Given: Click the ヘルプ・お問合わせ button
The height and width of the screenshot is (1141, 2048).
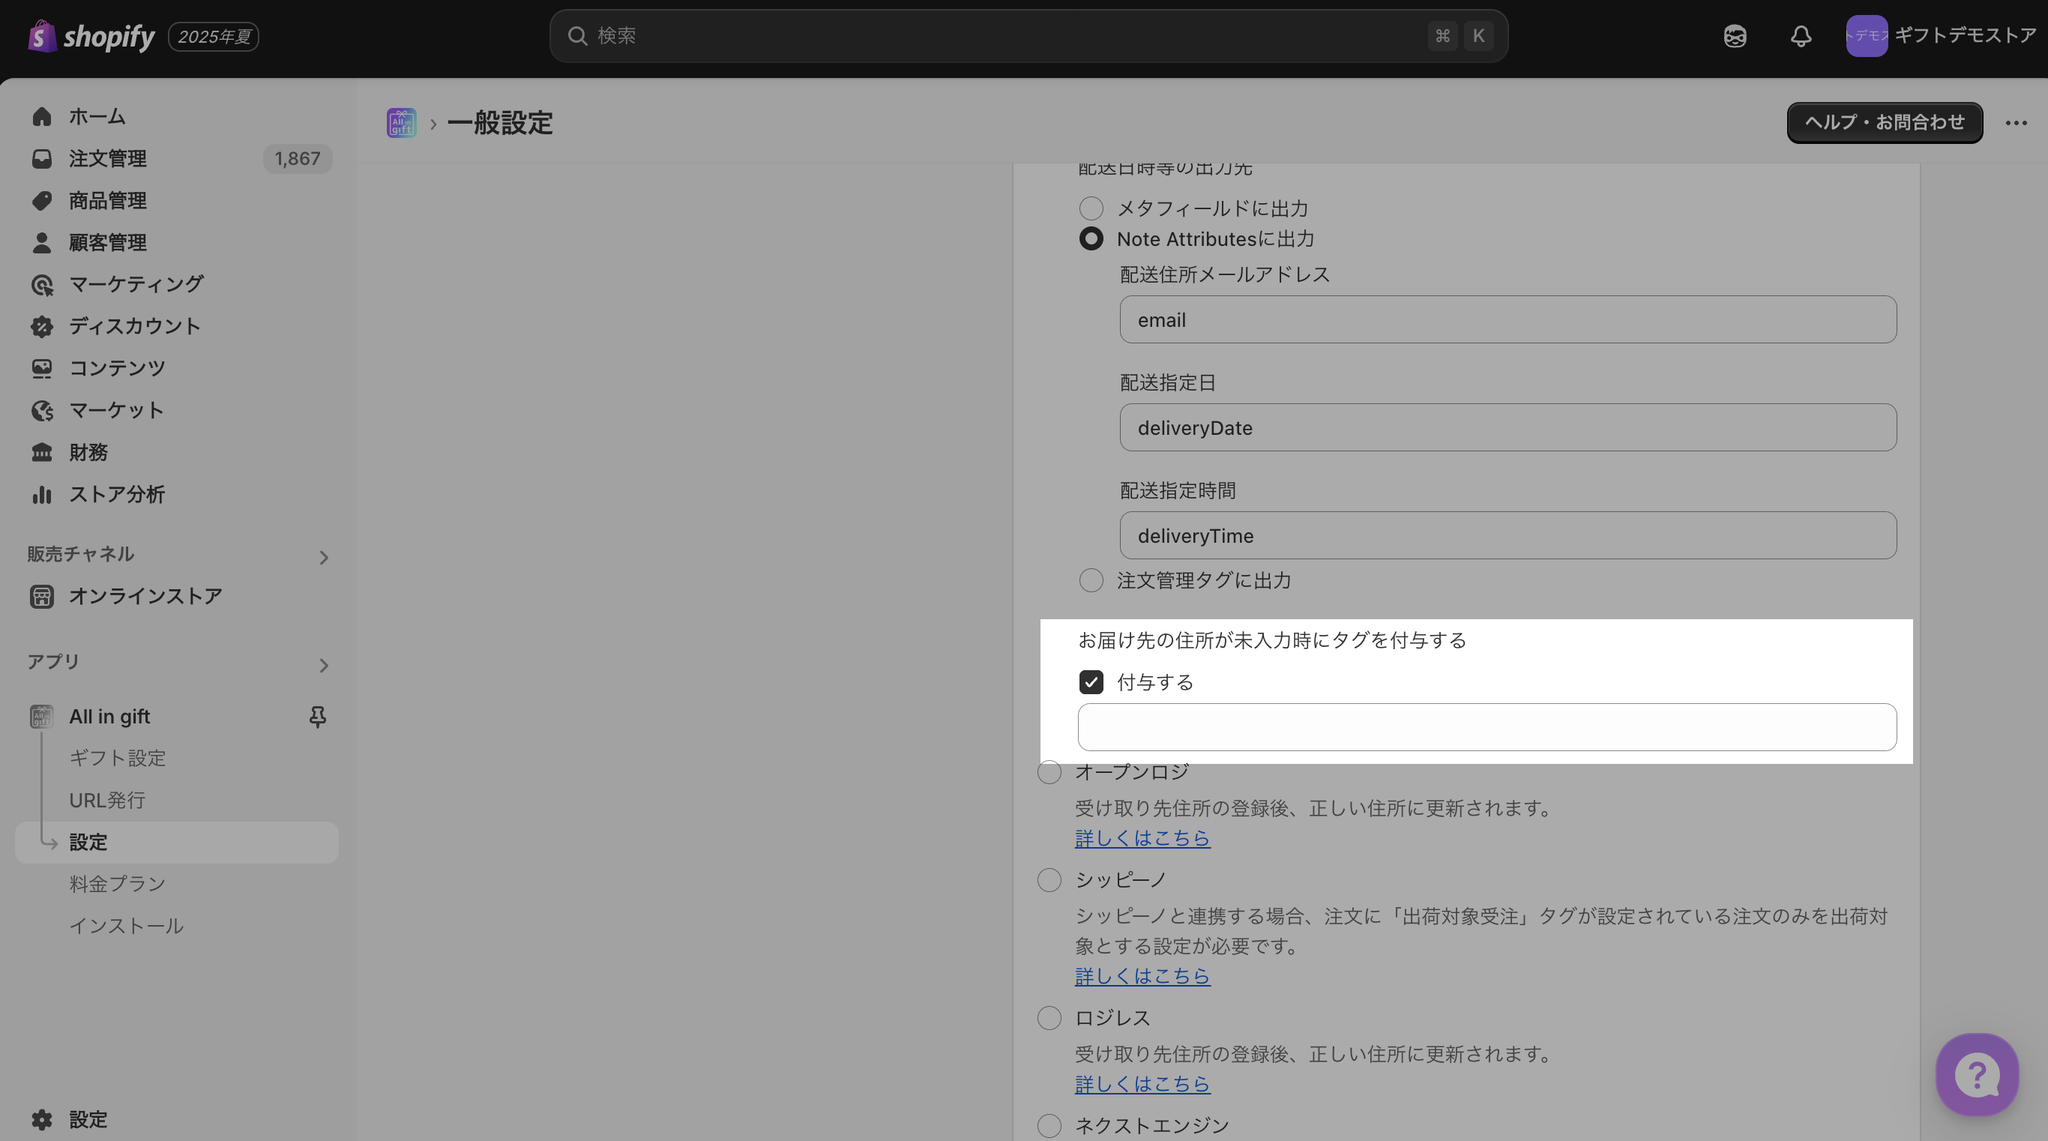Looking at the screenshot, I should (1884, 122).
